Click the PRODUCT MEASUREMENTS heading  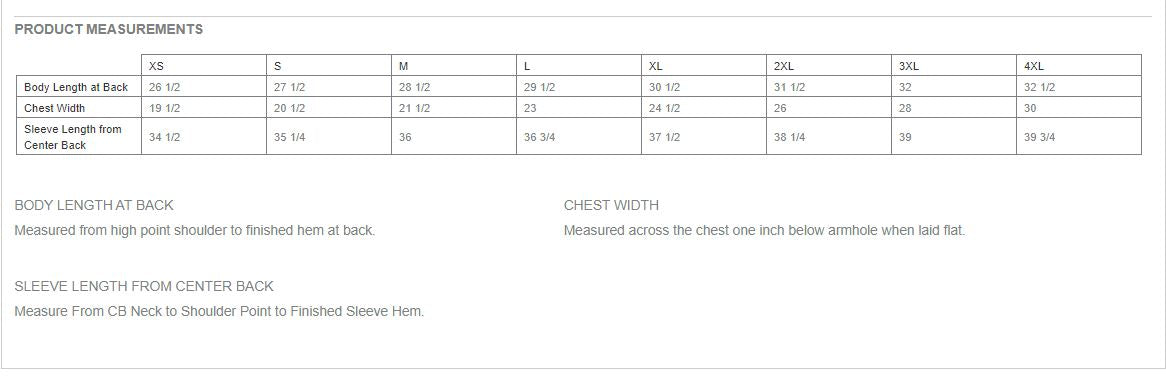pos(109,30)
